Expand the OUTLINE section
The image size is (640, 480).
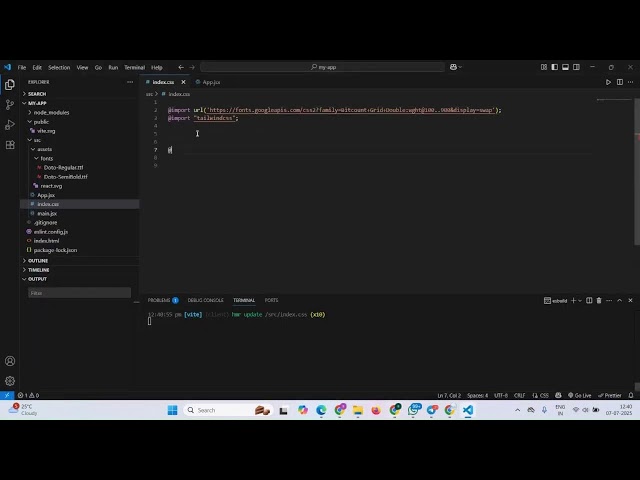point(80,260)
